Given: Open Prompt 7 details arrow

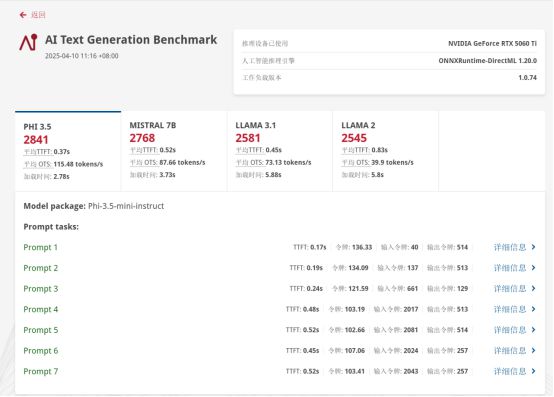Looking at the screenshot, I should click(x=533, y=371).
